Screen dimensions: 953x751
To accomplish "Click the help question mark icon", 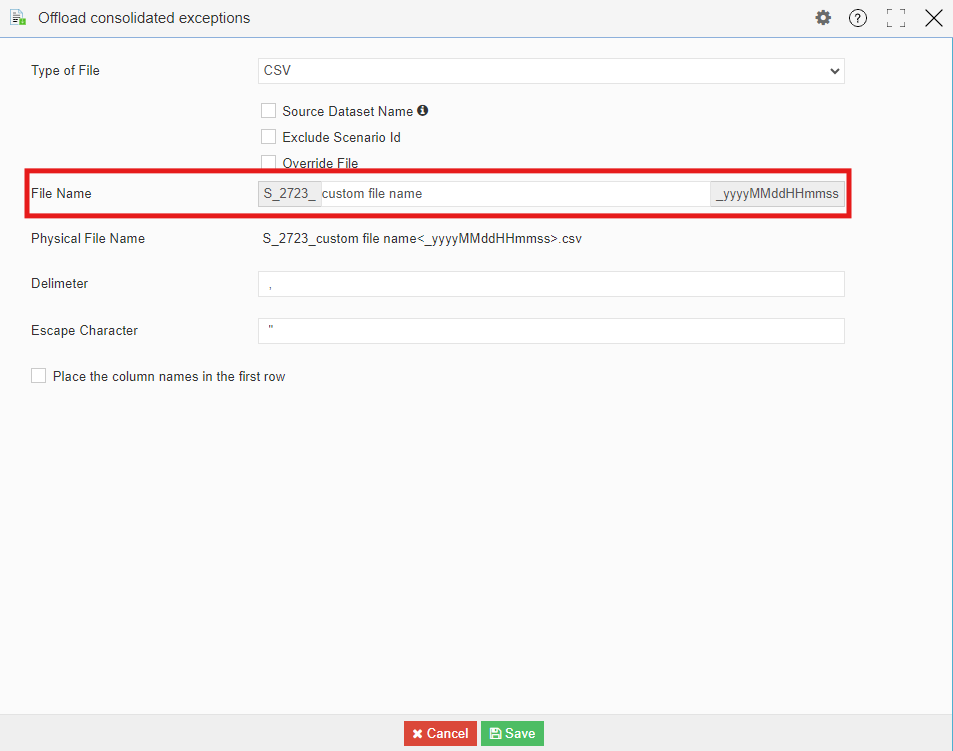I will click(x=858, y=18).
